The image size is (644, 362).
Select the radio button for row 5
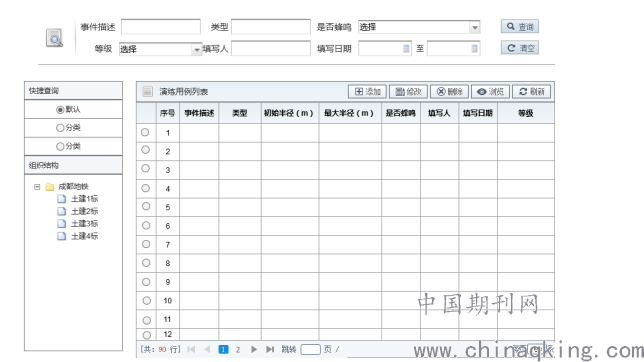(146, 206)
